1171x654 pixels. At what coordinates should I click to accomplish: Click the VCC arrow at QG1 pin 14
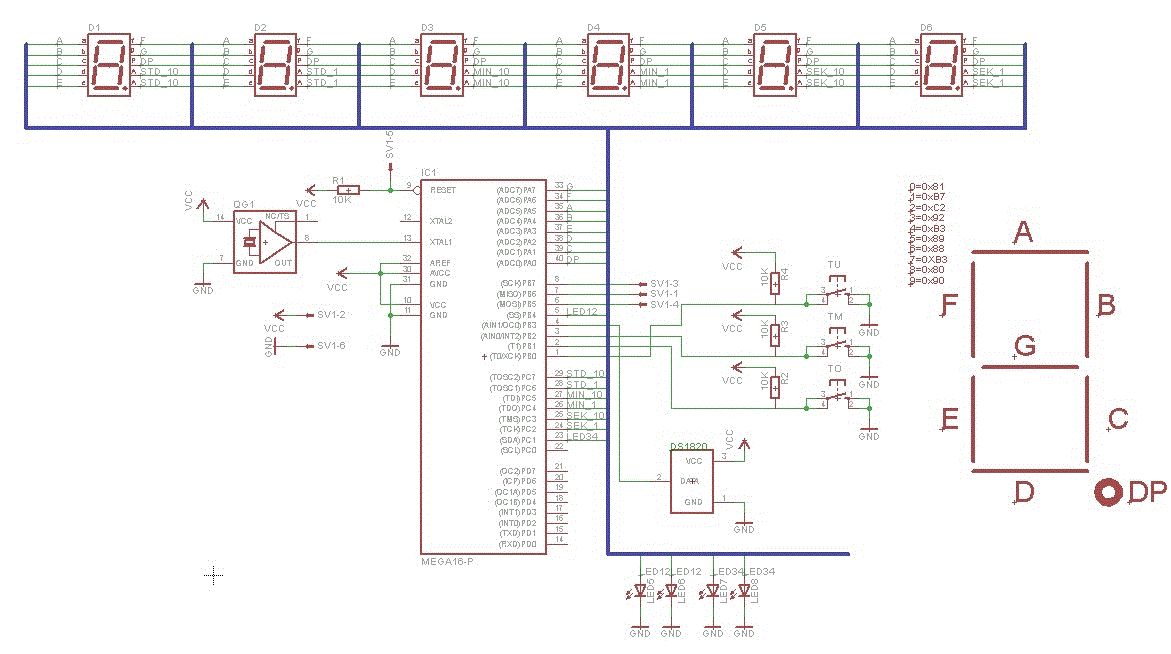click(x=202, y=204)
